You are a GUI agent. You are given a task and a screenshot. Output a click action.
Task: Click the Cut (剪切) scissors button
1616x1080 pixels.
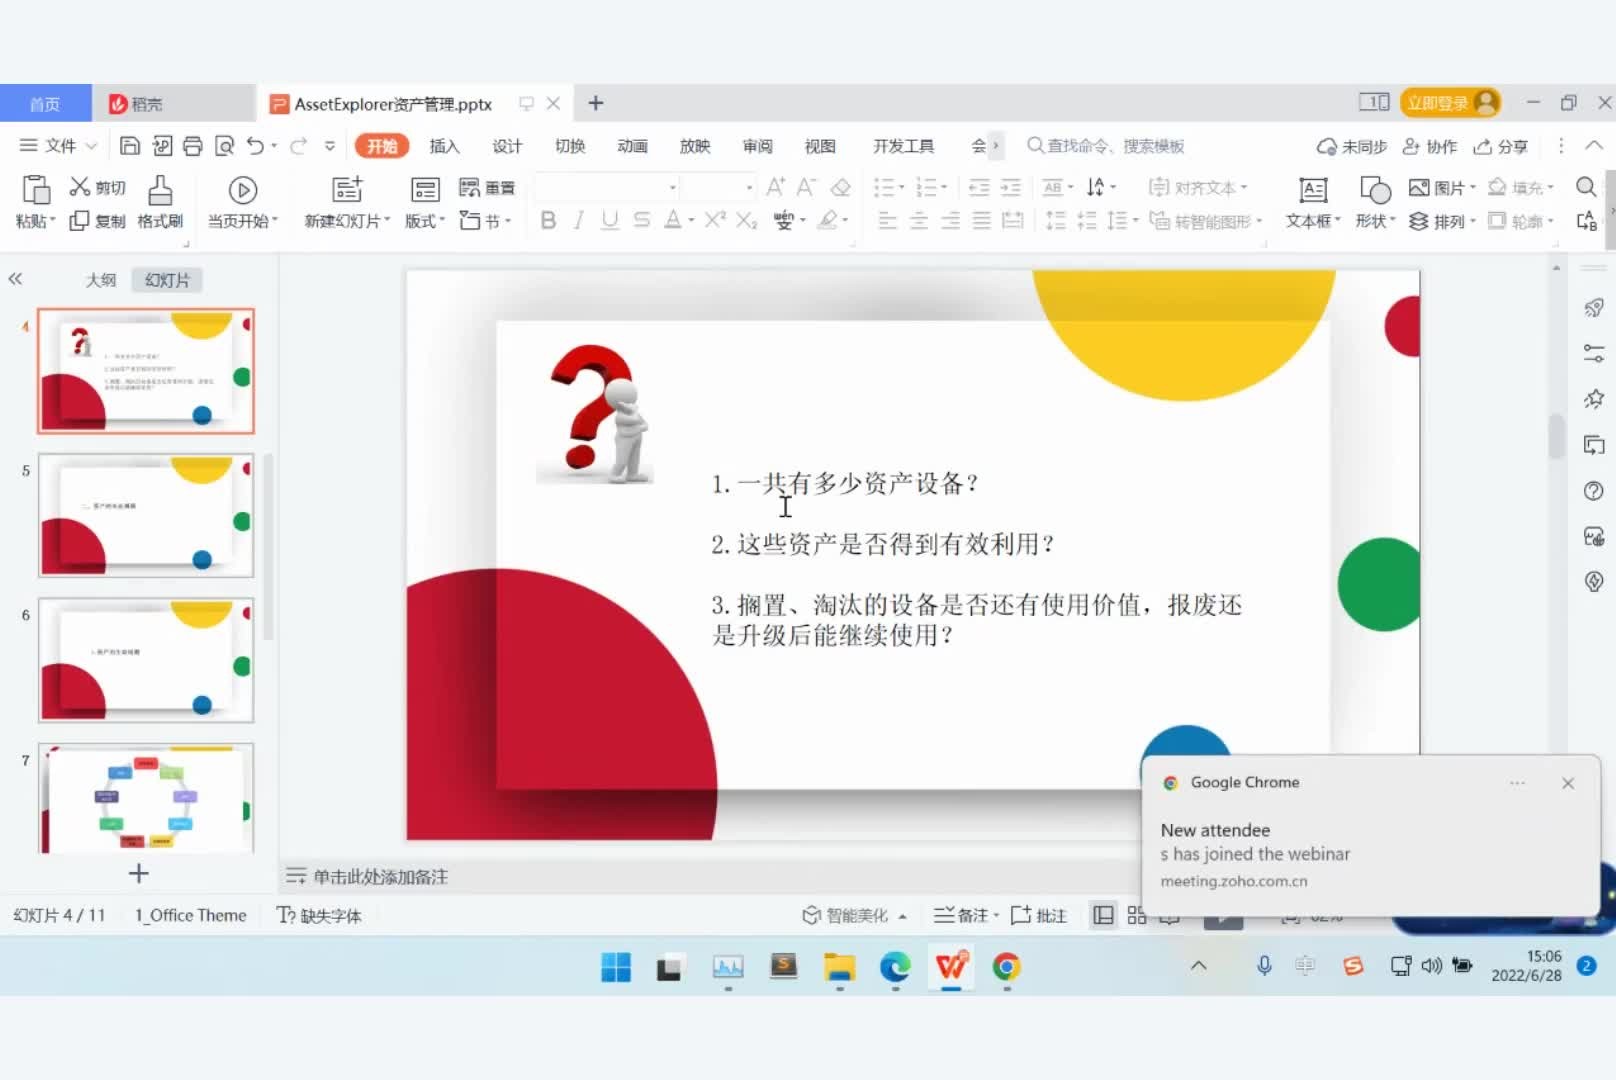coord(97,187)
